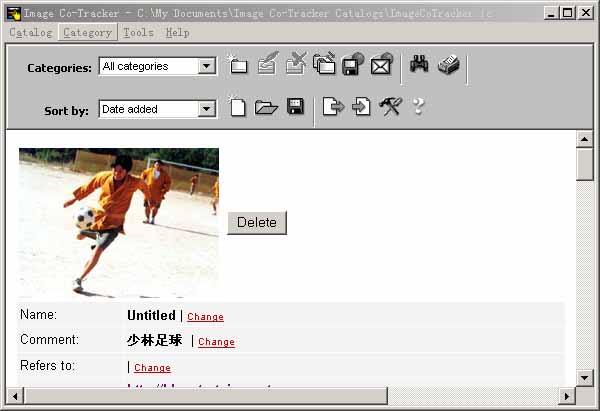600x411 pixels.
Task: Open the Help menu
Action: (177, 32)
